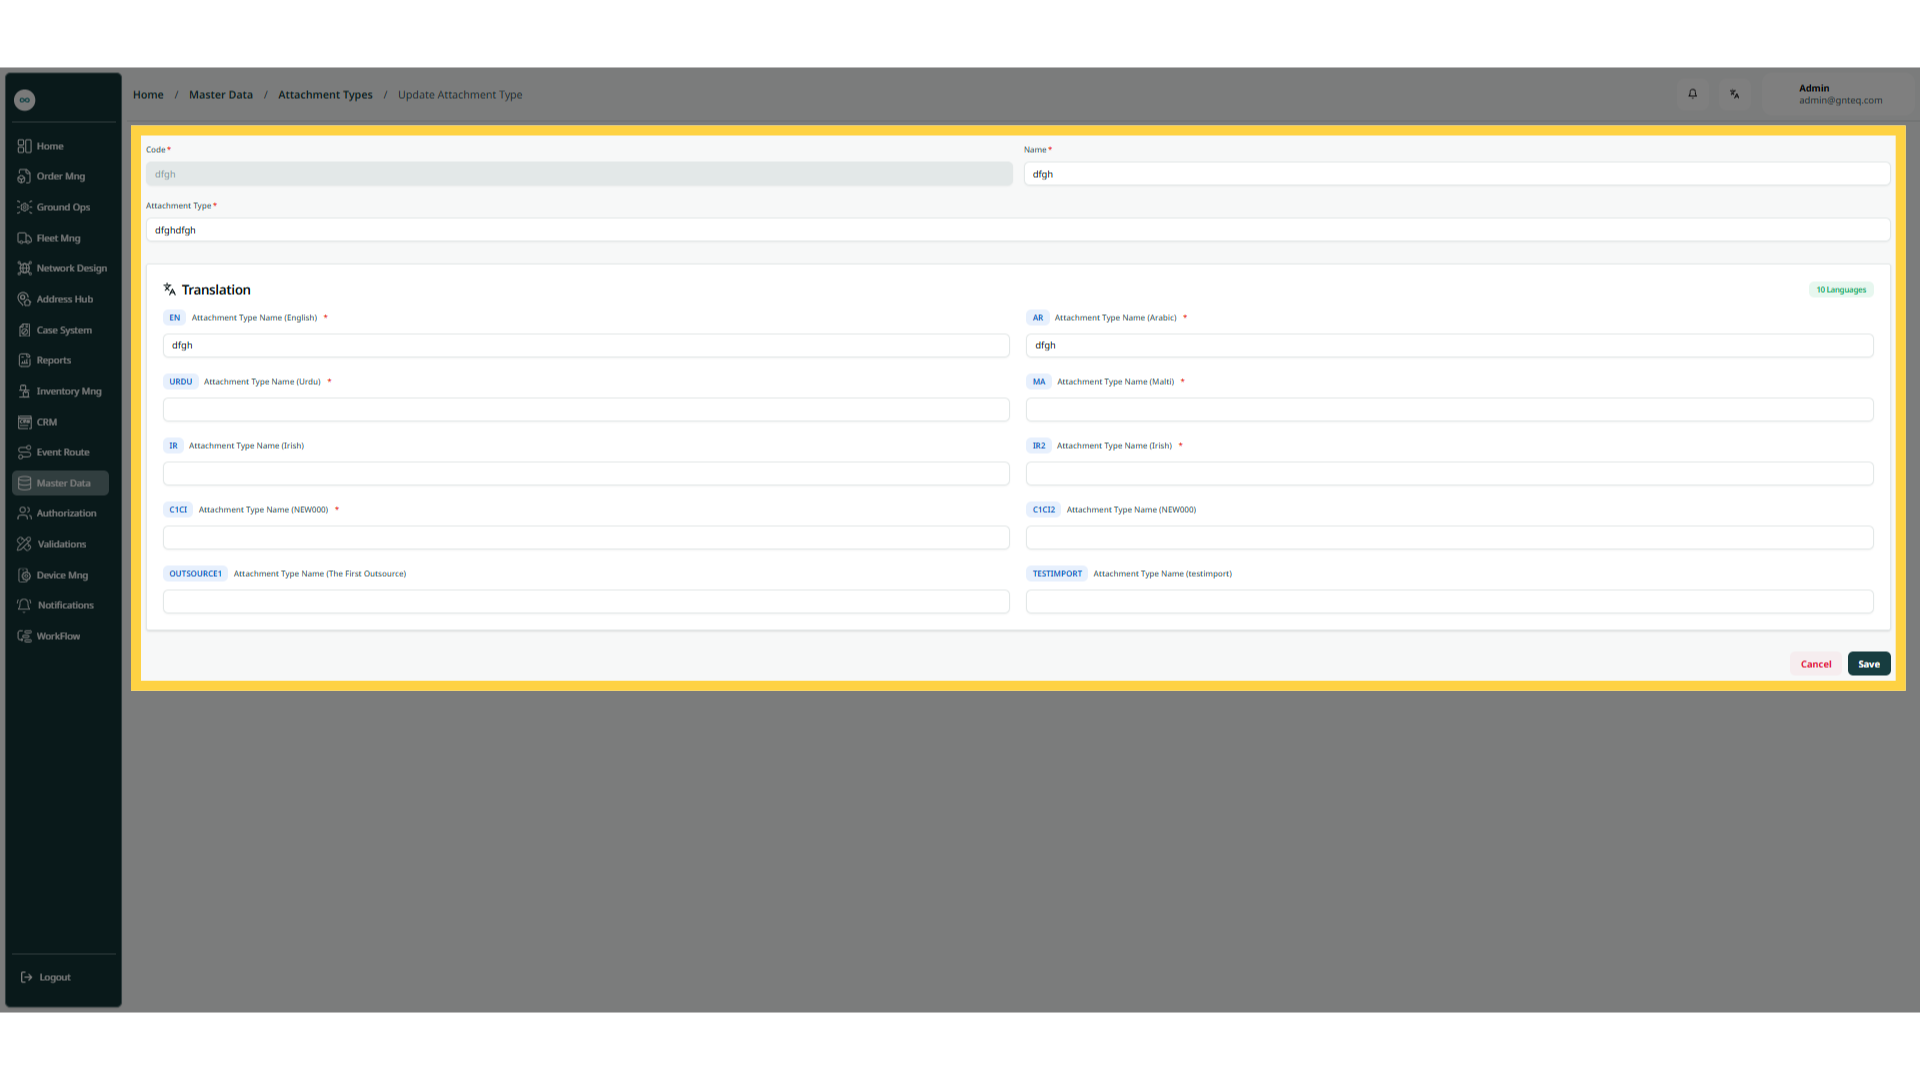Open Ground Ops sidebar icon

point(24,207)
